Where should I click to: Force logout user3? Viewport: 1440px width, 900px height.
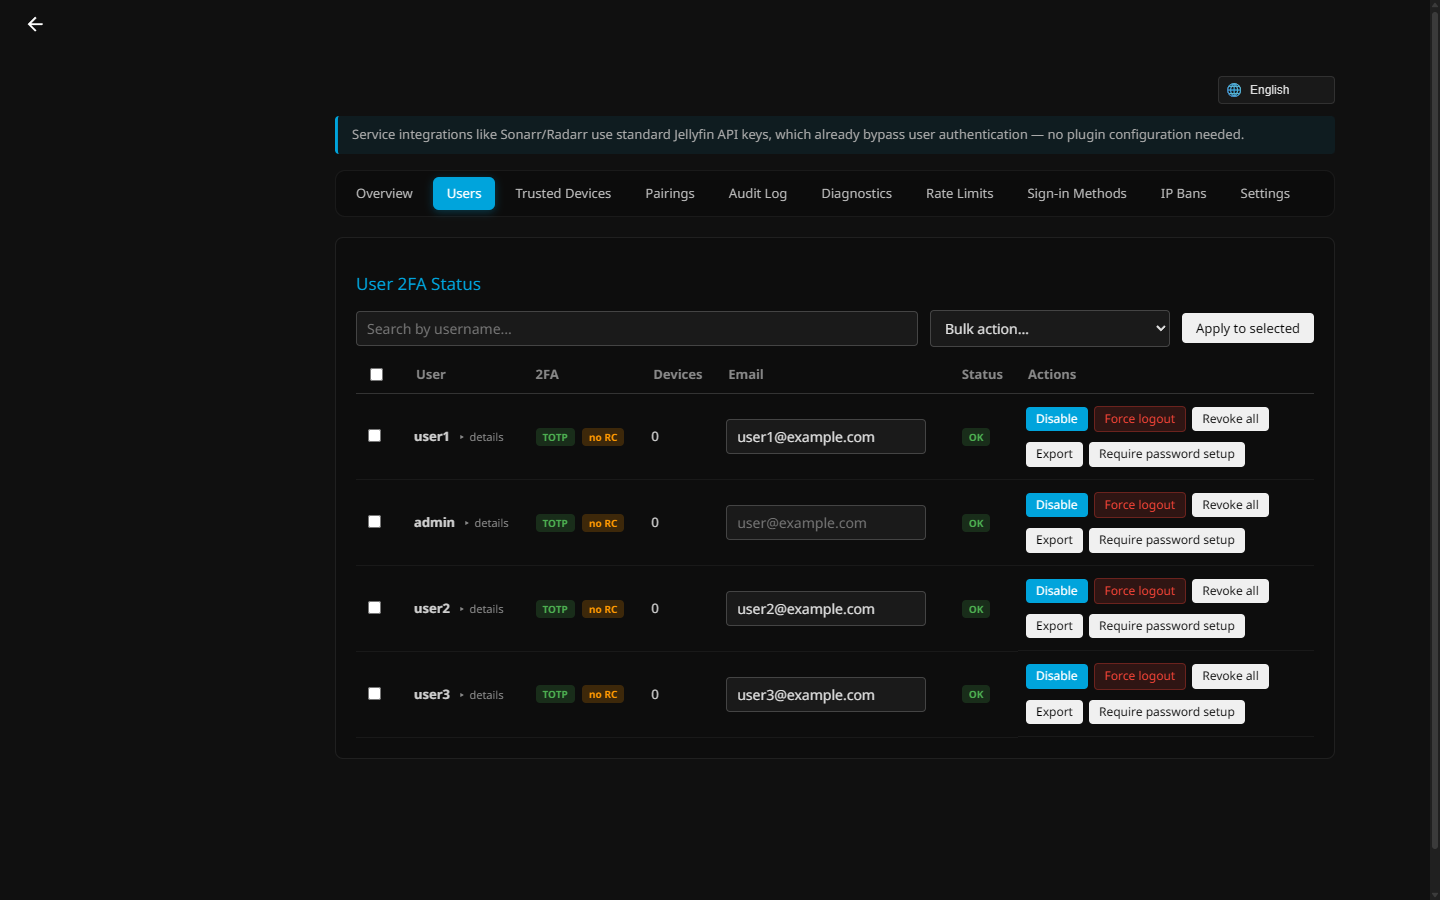click(1140, 676)
